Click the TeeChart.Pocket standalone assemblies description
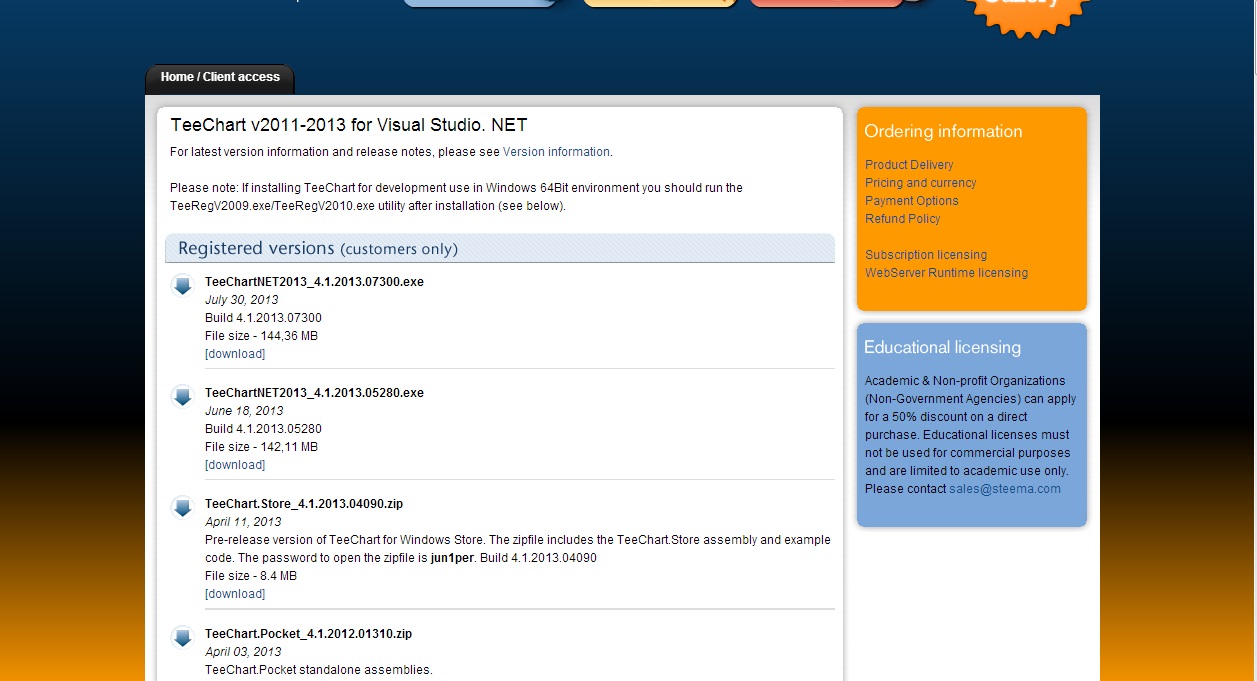This screenshot has width=1257, height=681. click(x=319, y=670)
